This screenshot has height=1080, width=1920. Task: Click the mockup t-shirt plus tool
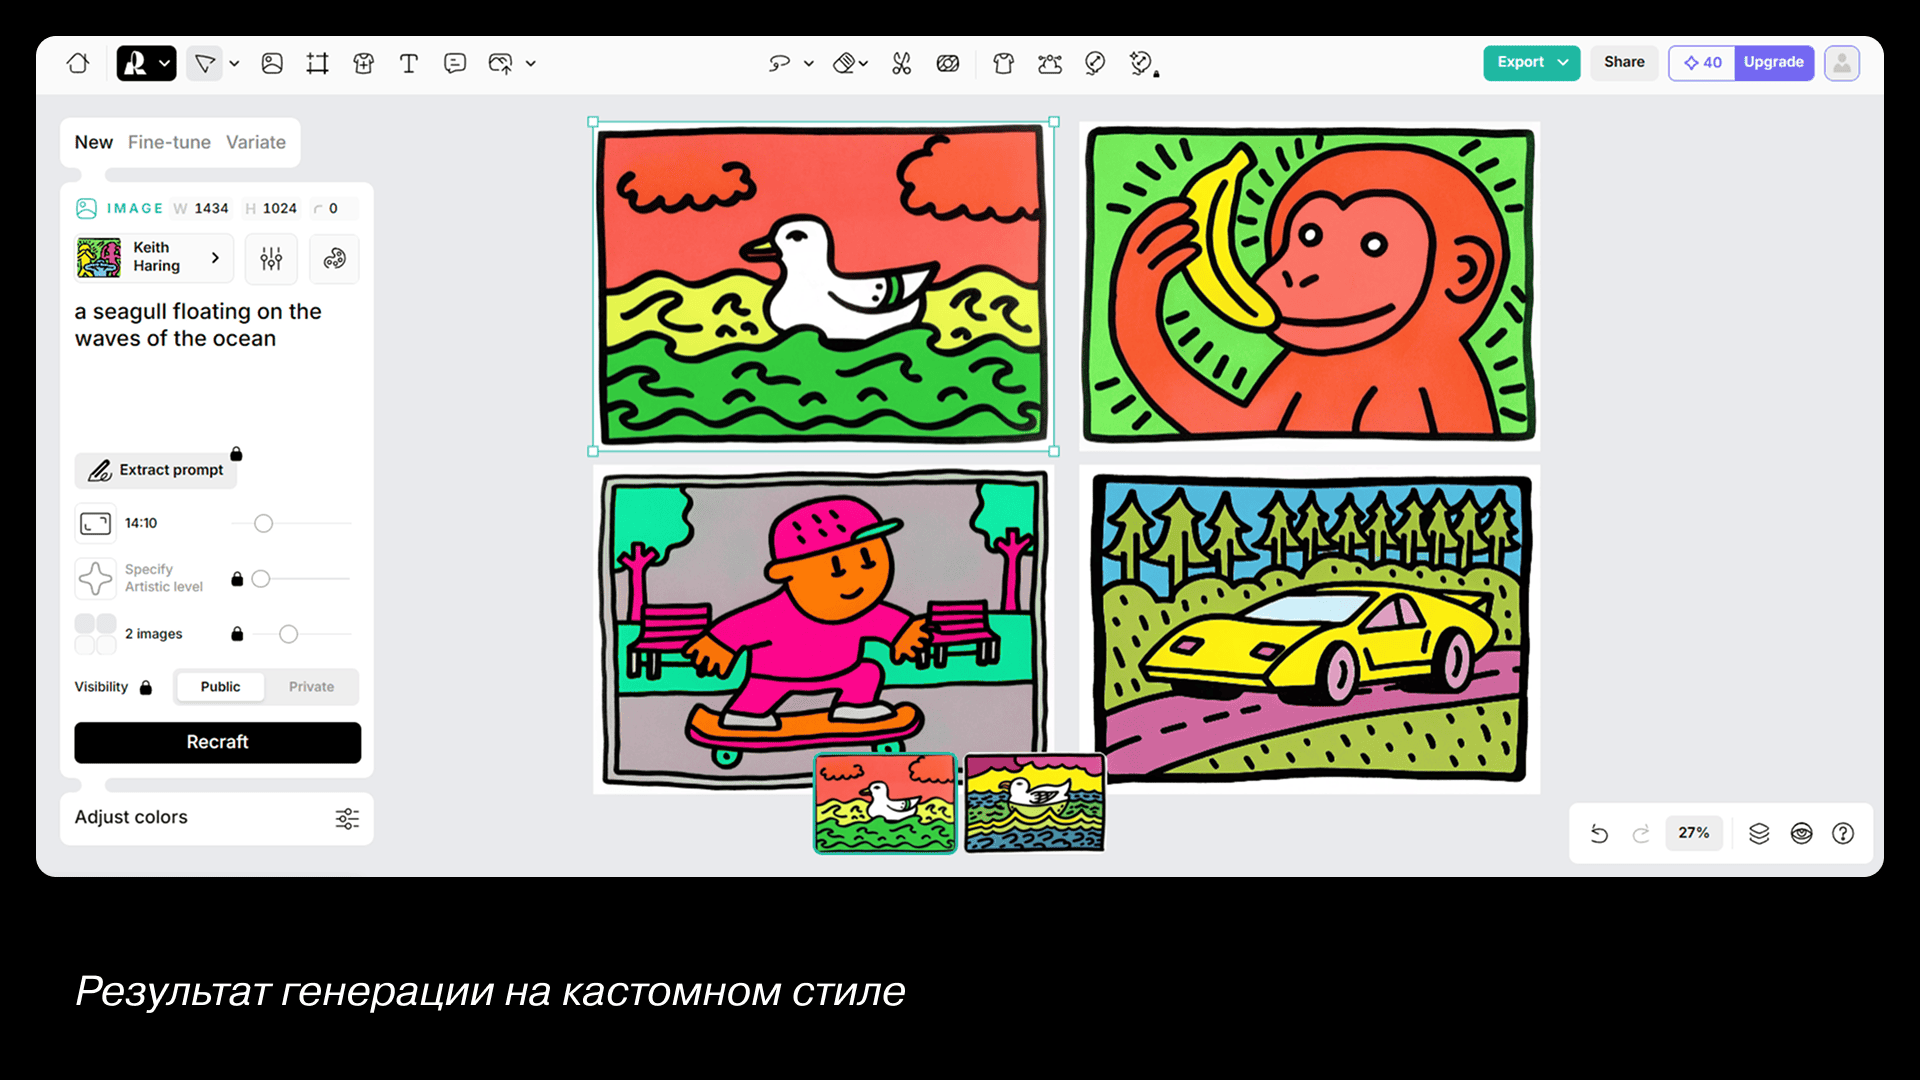(x=363, y=63)
